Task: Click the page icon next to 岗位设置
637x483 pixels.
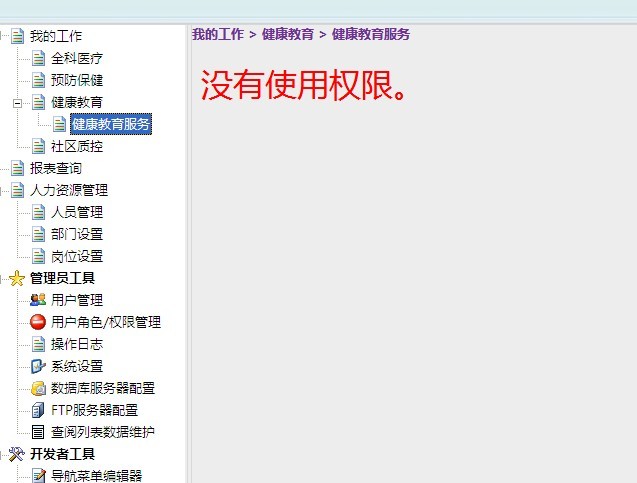Action: click(39, 256)
